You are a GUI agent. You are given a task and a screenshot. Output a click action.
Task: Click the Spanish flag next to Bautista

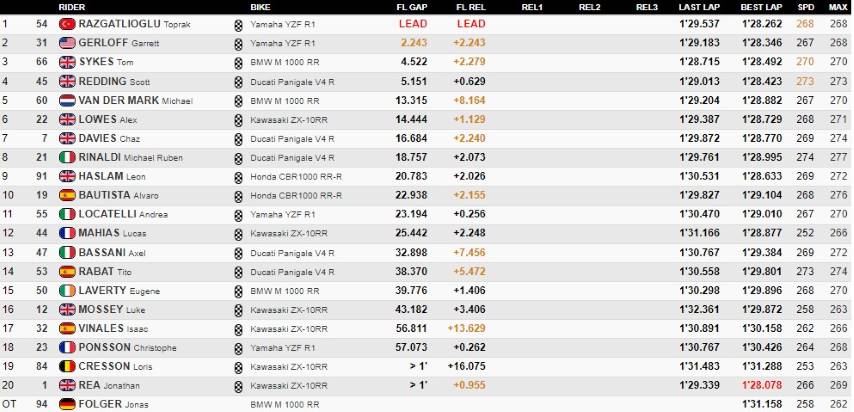click(x=67, y=195)
